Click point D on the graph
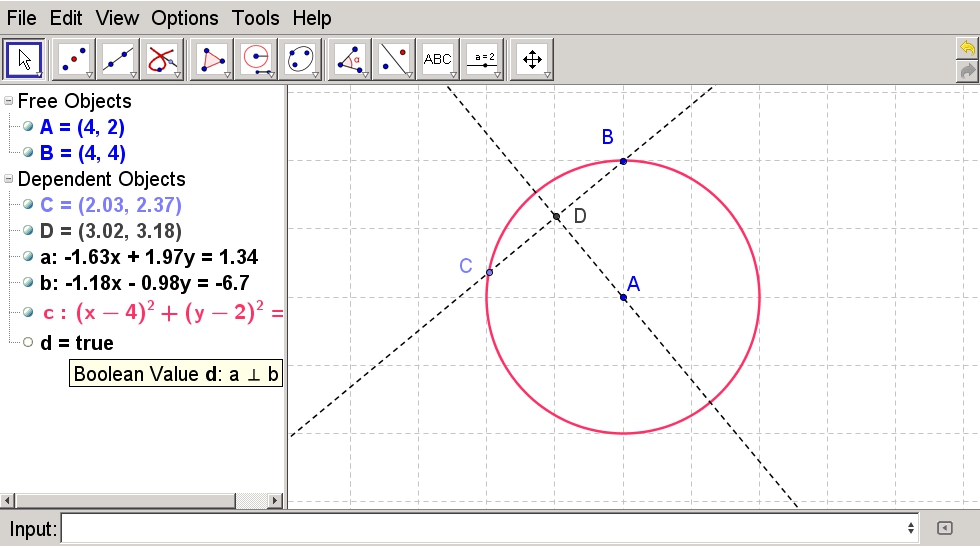The height and width of the screenshot is (548, 980). click(557, 216)
